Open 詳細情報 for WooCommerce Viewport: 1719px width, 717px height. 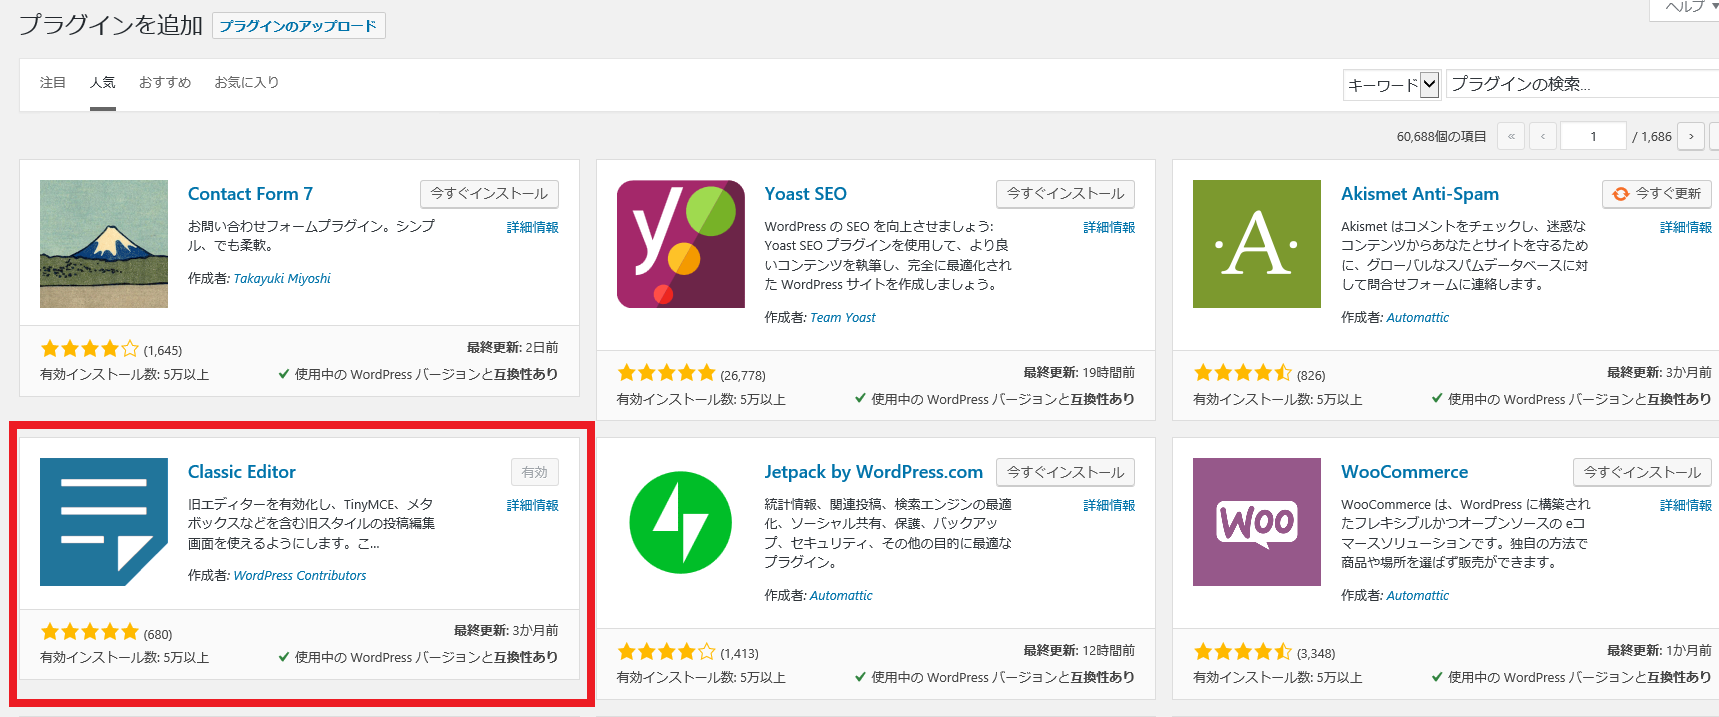1686,506
